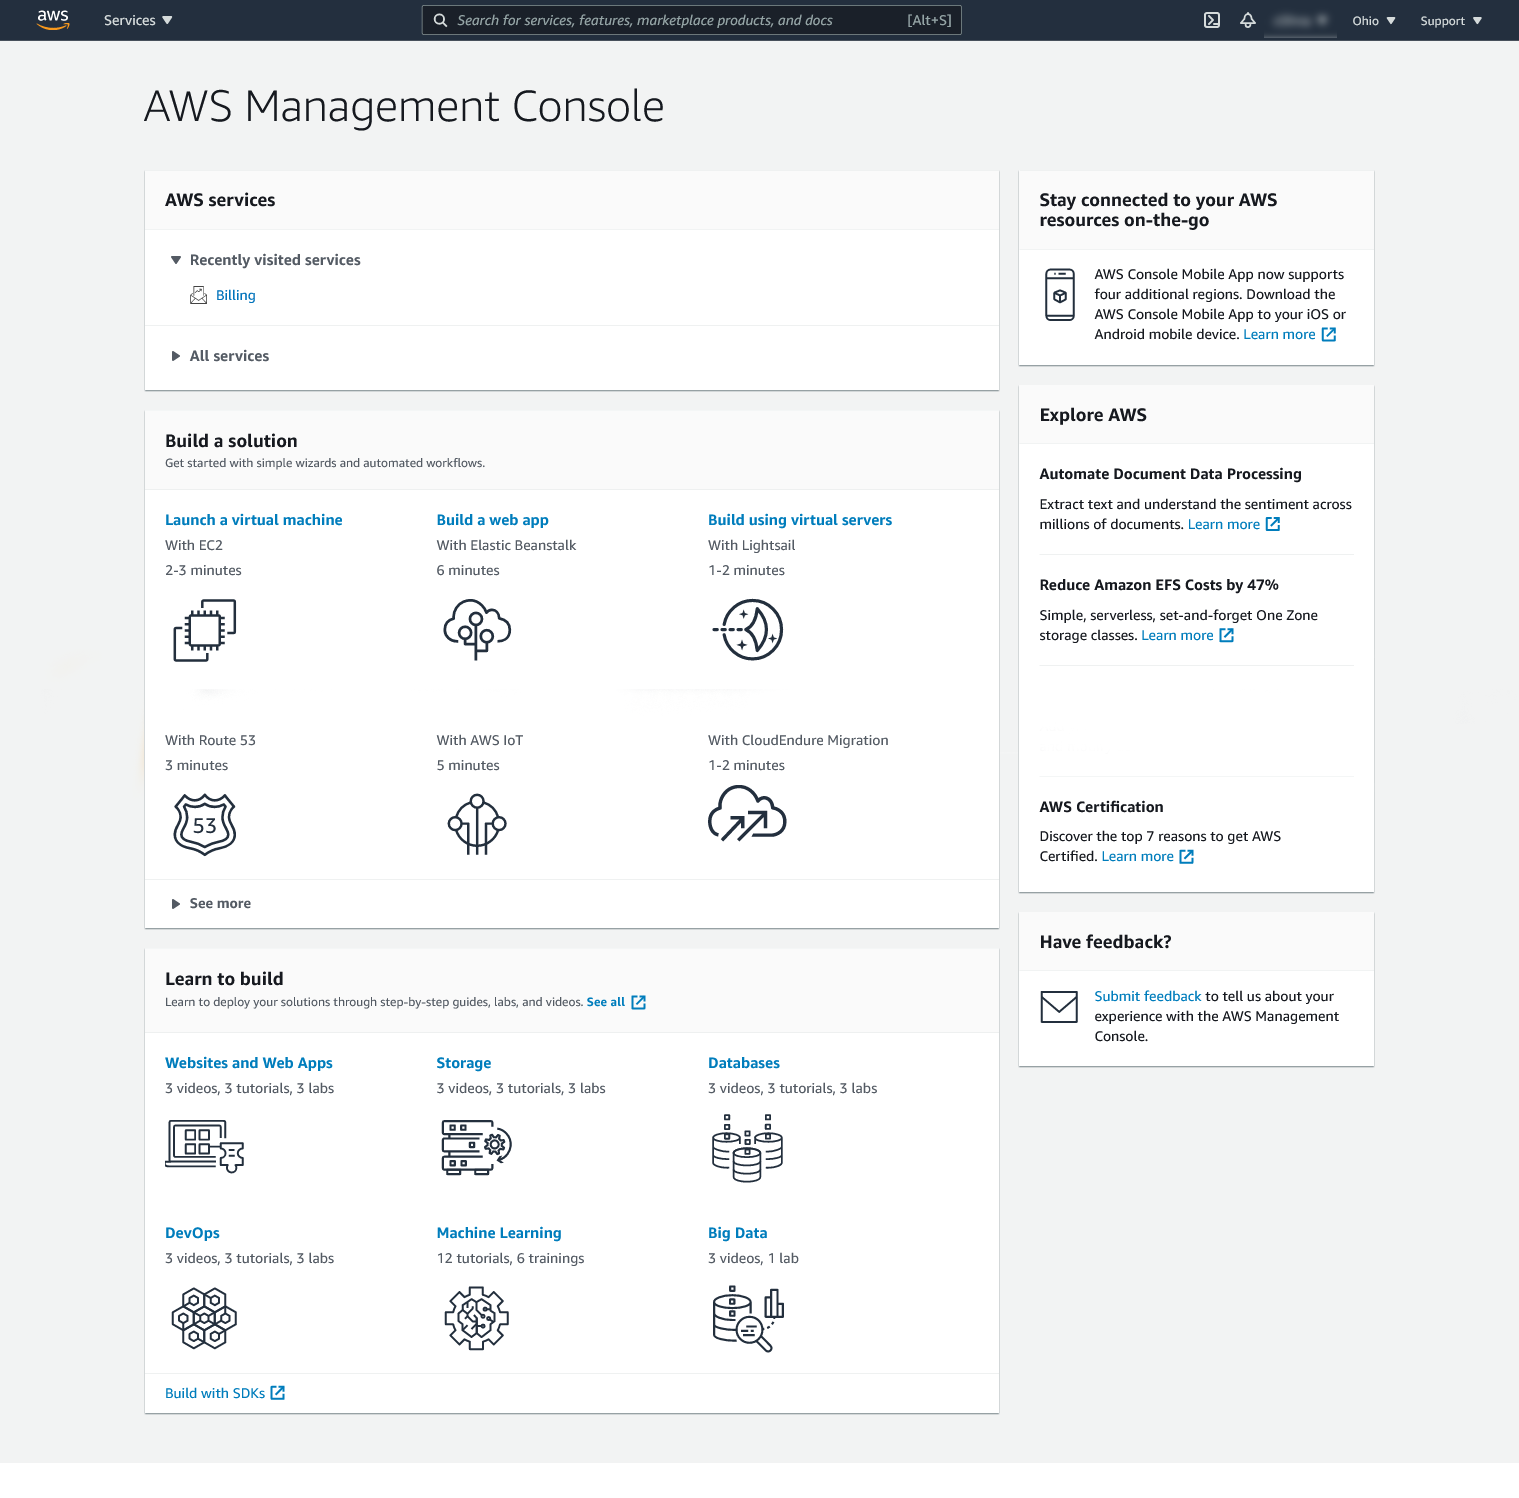Click Learn more on EFS Costs
The height and width of the screenshot is (1498, 1519).
click(x=1177, y=635)
